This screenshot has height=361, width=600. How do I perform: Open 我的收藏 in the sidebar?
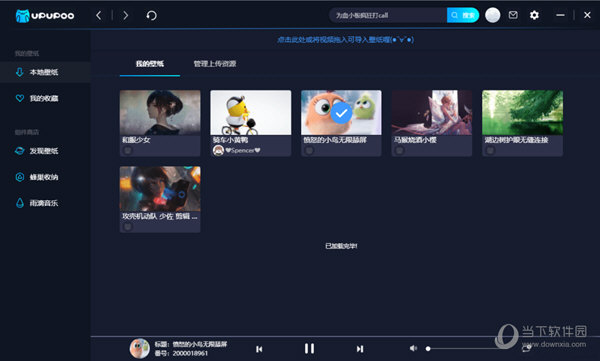(45, 98)
